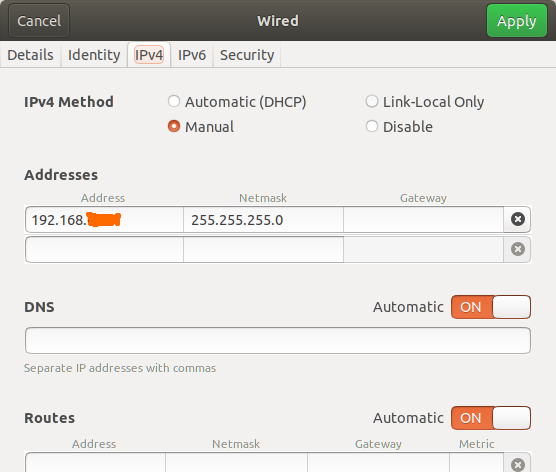
Task: Switch to the Identity tab
Action: pos(94,55)
